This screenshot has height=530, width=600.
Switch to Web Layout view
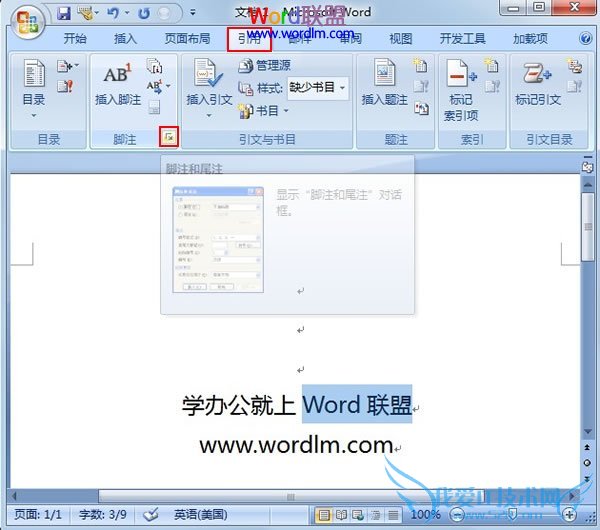(358, 515)
